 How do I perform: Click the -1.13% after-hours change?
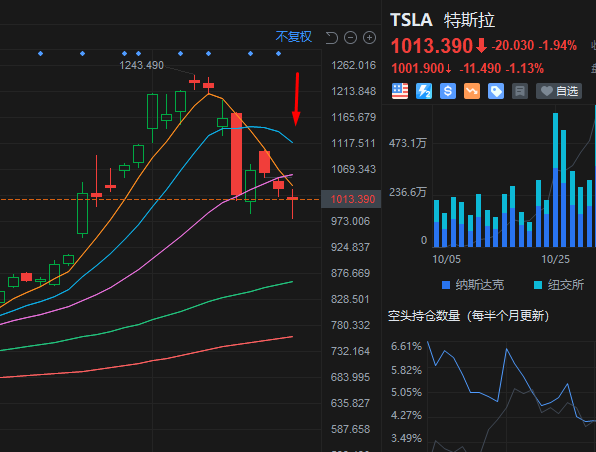(x=525, y=68)
